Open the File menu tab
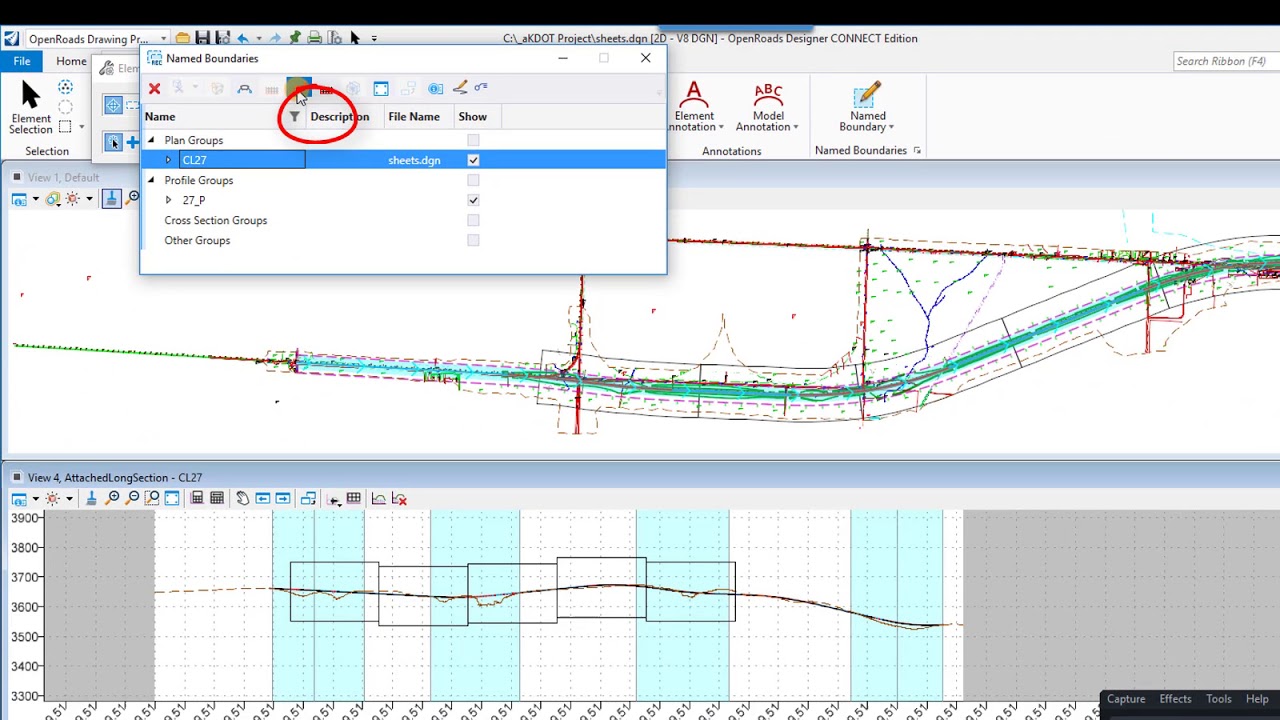Image resolution: width=1280 pixels, height=720 pixels. pos(21,61)
